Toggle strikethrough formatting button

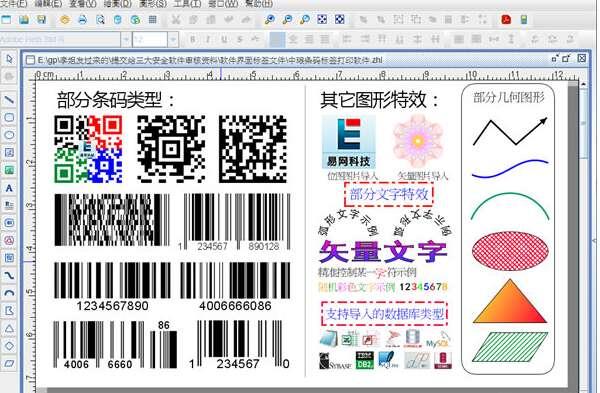[x=240, y=39]
